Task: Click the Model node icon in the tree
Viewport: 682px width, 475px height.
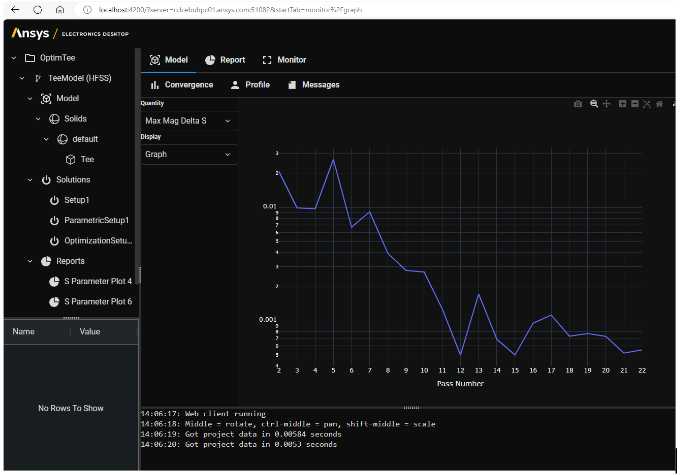Action: 46,99
